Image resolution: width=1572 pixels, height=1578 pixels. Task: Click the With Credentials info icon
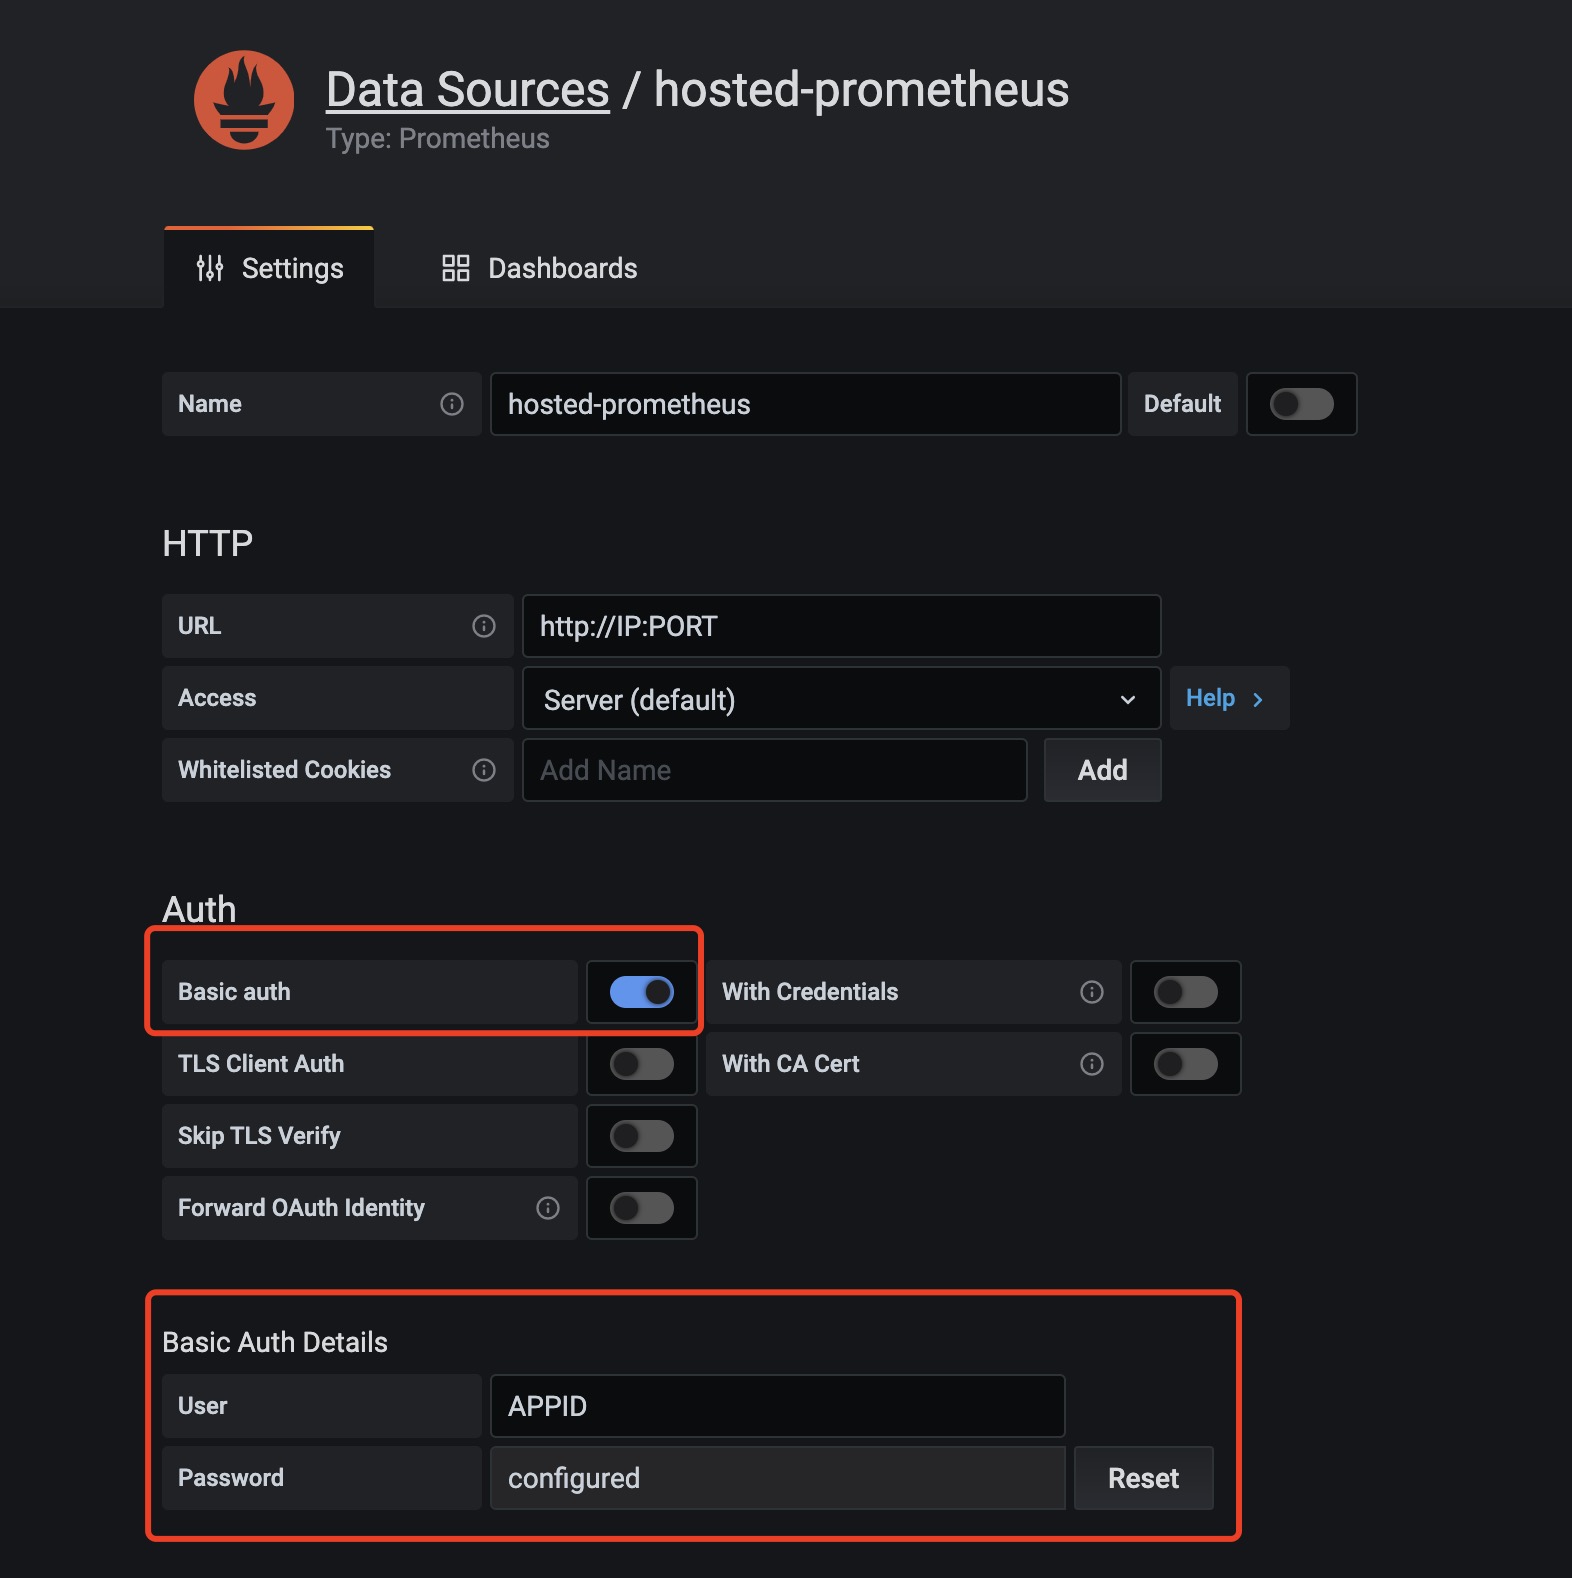1092,992
